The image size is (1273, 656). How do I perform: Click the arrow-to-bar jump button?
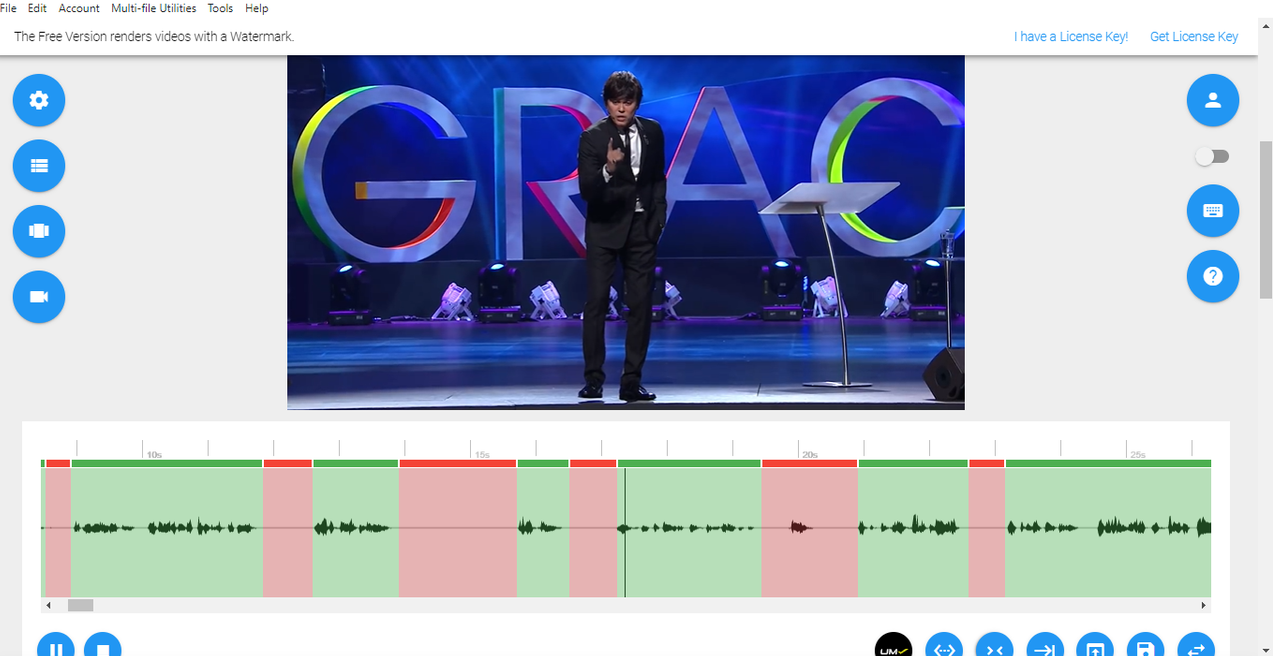pyautogui.click(x=1045, y=645)
